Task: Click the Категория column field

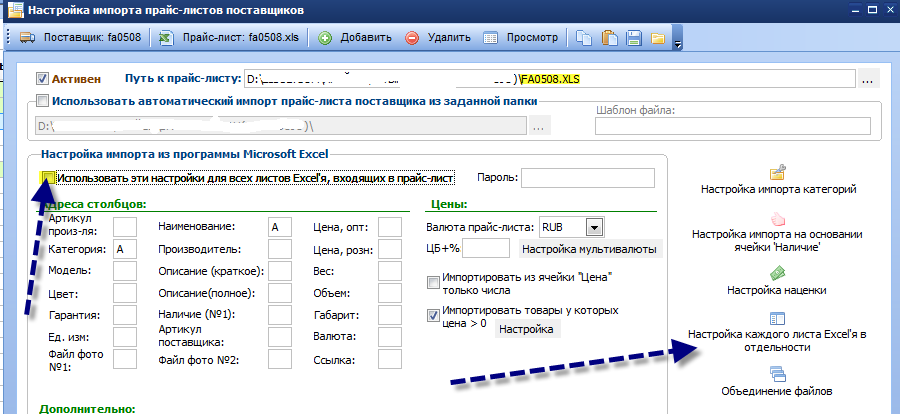Action: (125, 249)
